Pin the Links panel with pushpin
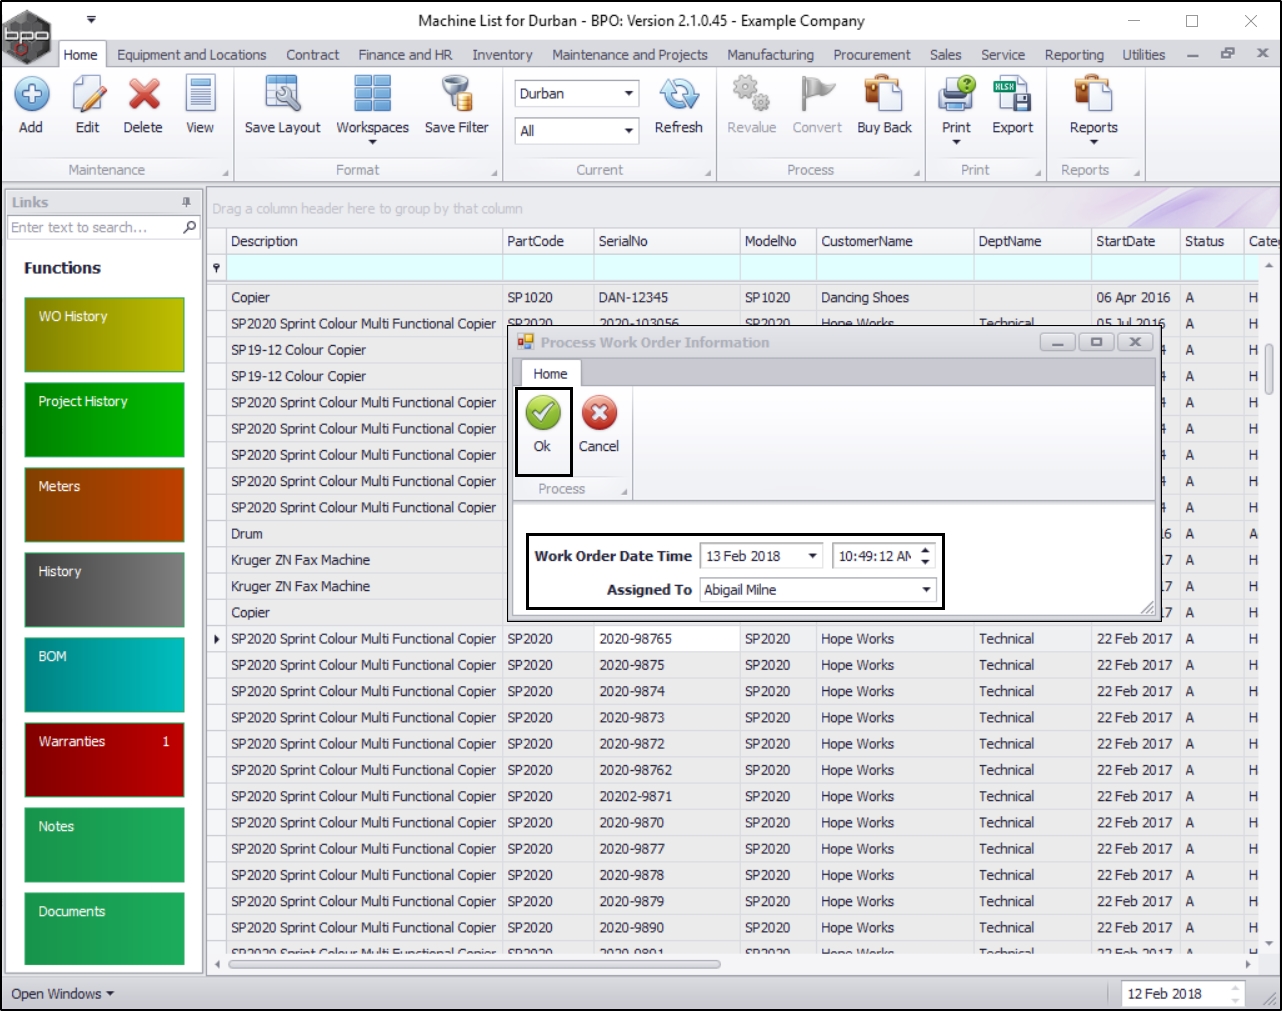The width and height of the screenshot is (1282, 1011). pyautogui.click(x=186, y=202)
